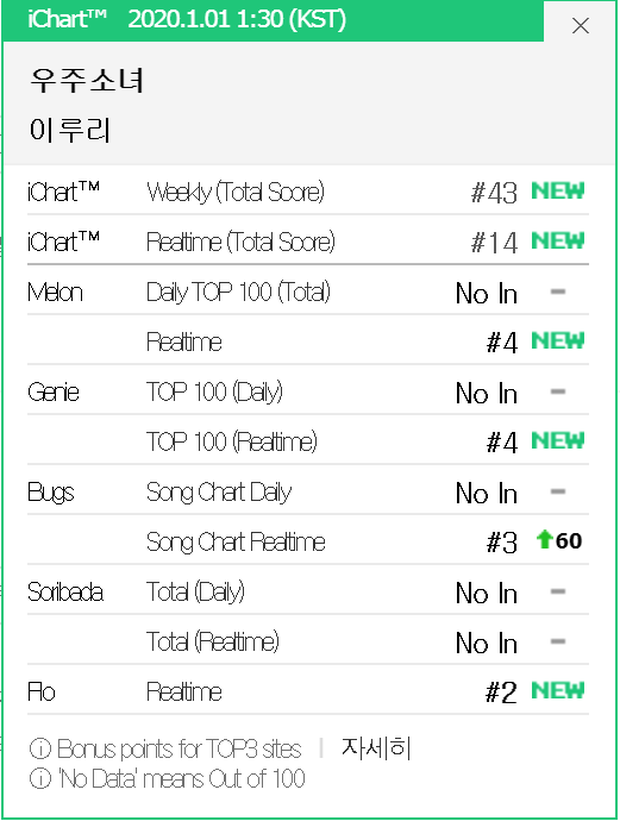Click Genie TOP 100 (Daily) label

214,392
